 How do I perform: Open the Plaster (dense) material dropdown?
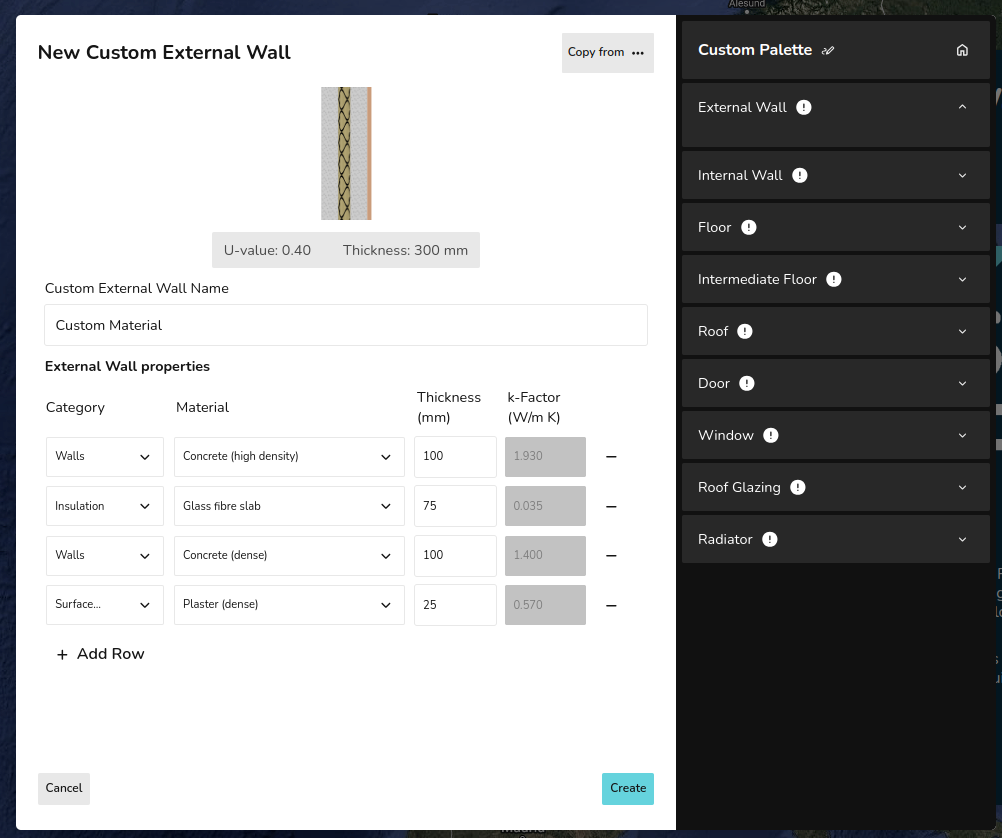coord(288,605)
